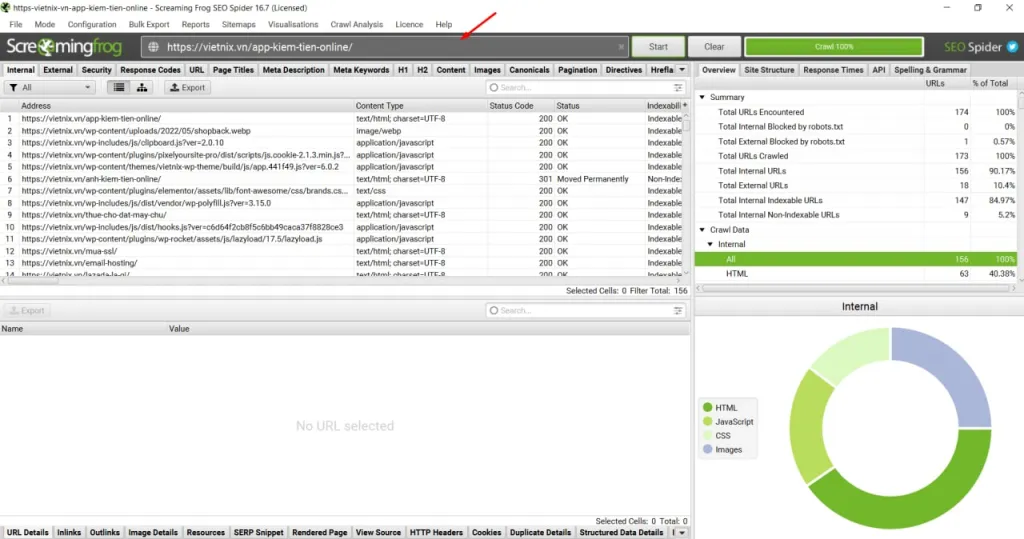Focus the crawl URL input field
This screenshot has height=539, width=1024.
pos(385,47)
